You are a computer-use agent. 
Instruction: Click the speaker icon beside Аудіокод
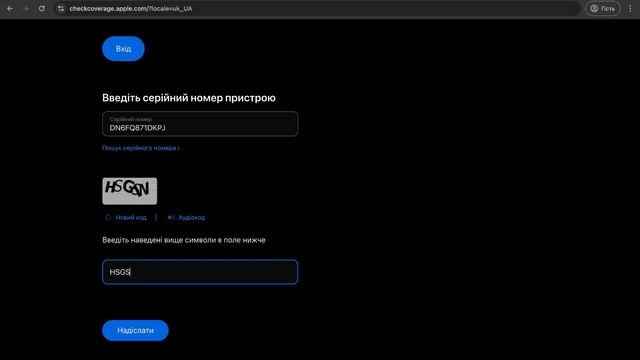[171, 218]
